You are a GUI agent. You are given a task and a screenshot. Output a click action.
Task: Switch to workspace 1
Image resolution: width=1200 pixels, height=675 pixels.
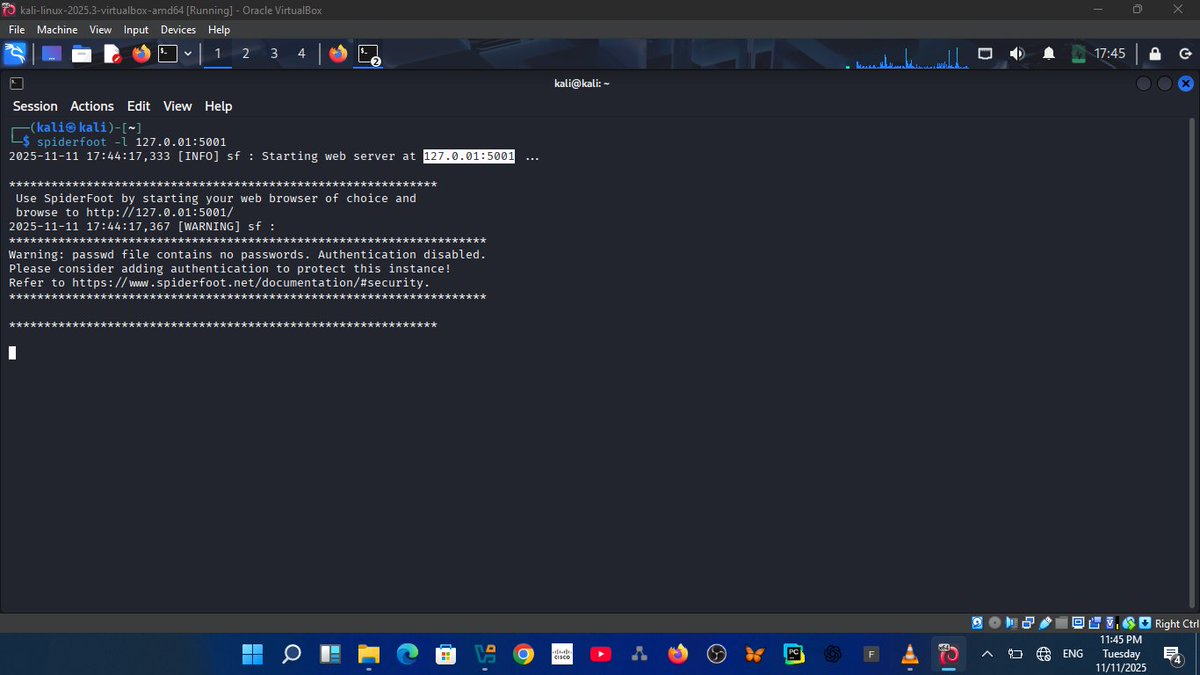tap(218, 53)
